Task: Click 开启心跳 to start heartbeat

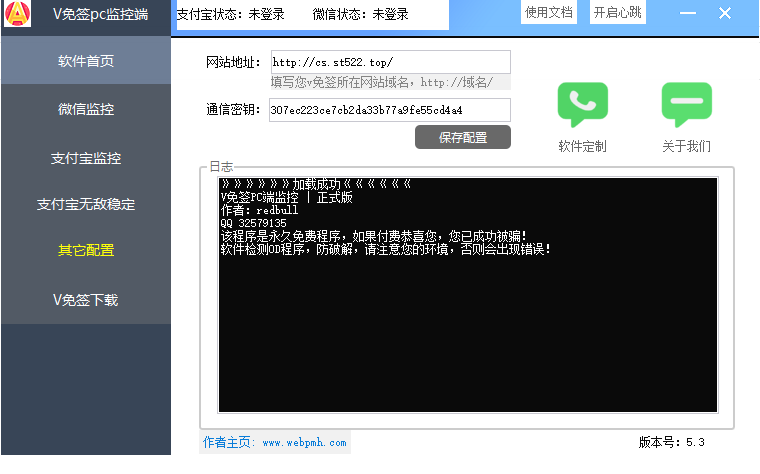Action: coord(618,12)
